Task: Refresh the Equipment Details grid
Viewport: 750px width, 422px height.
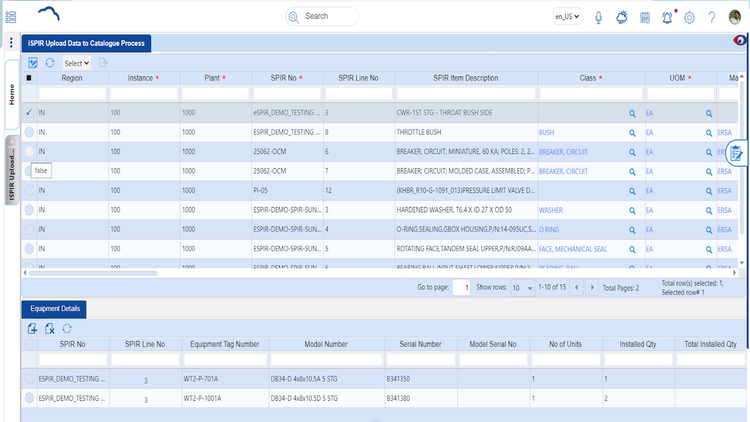Action: click(x=67, y=328)
